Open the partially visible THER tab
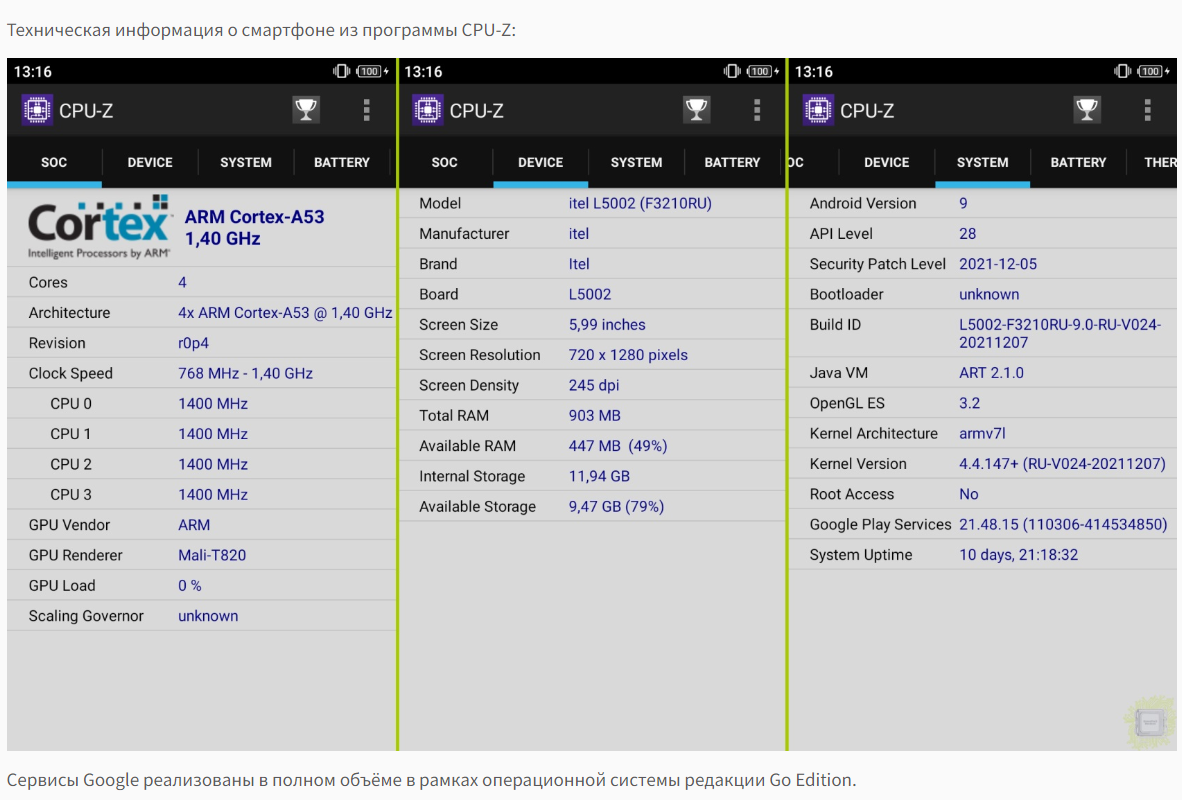Screen dimensions: 1182x800 (1159, 162)
